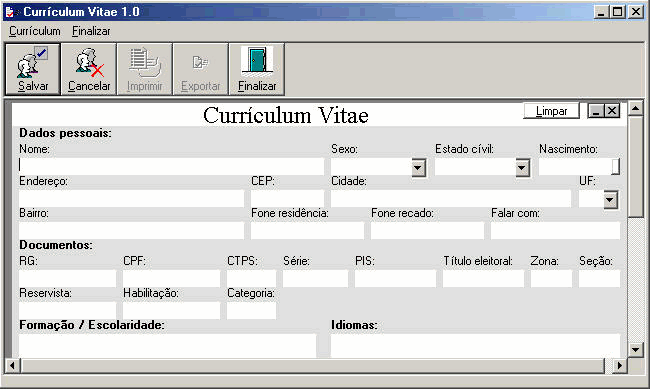Click into the Idiomas text area
The height and width of the screenshot is (389, 650).
coord(475,346)
